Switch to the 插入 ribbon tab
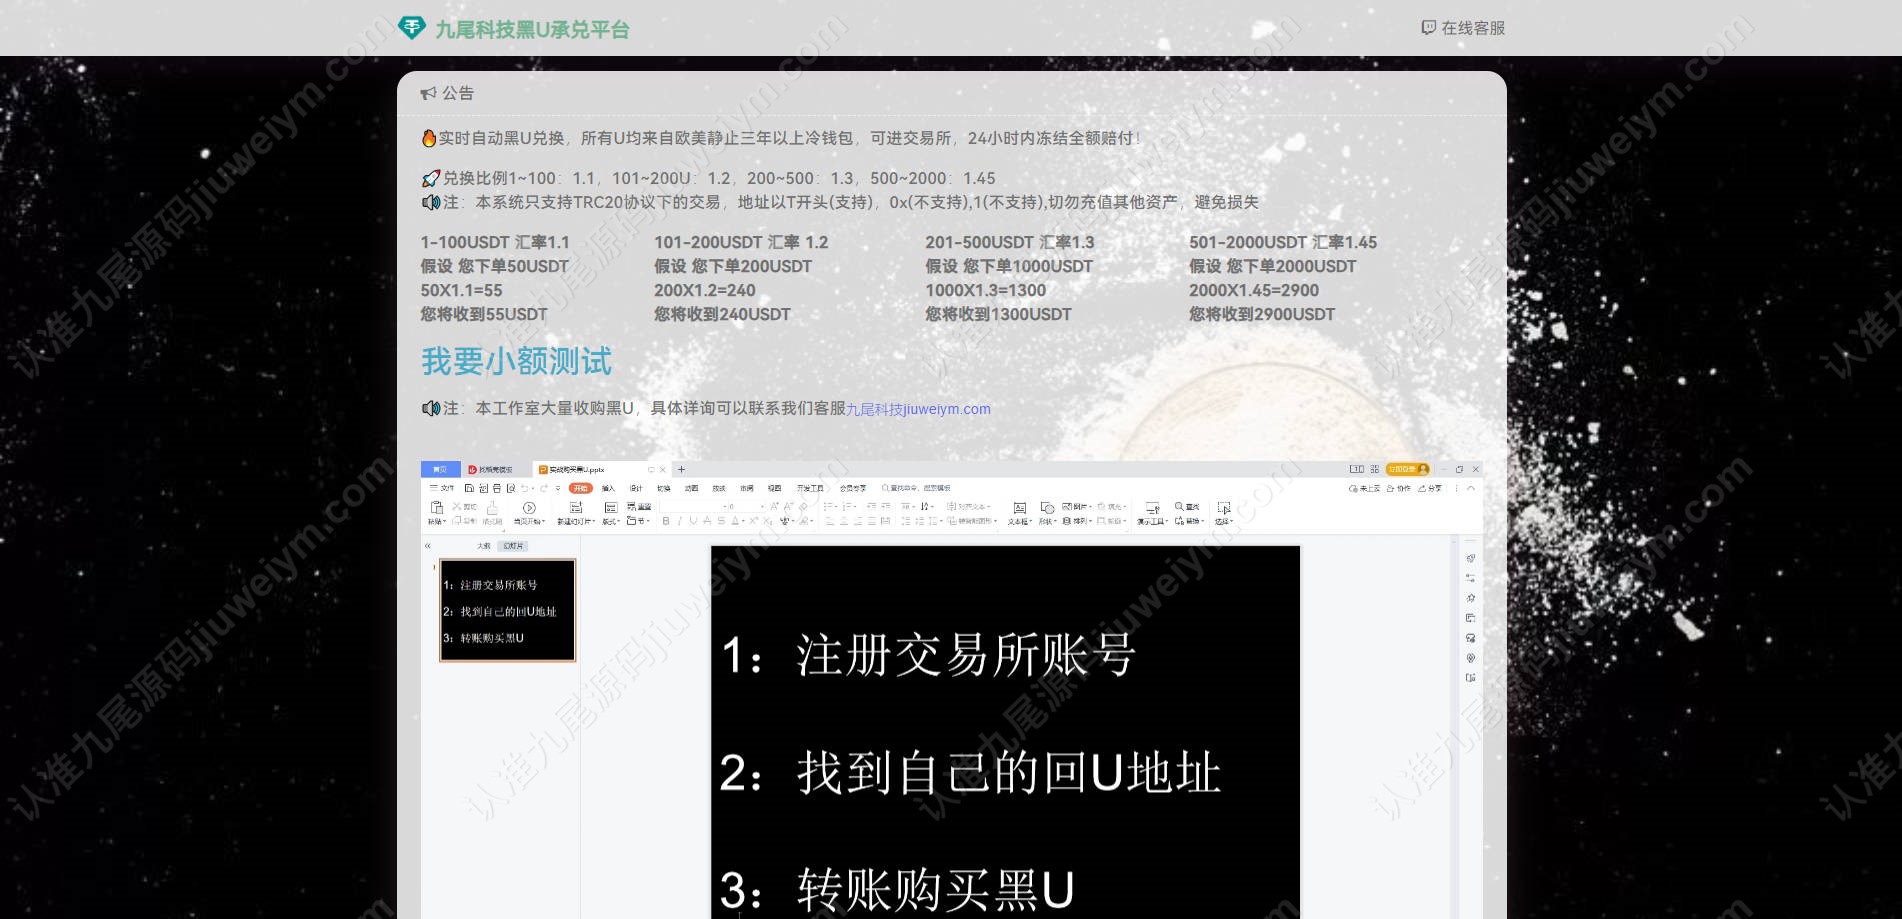The width and height of the screenshot is (1902, 919). pyautogui.click(x=608, y=488)
